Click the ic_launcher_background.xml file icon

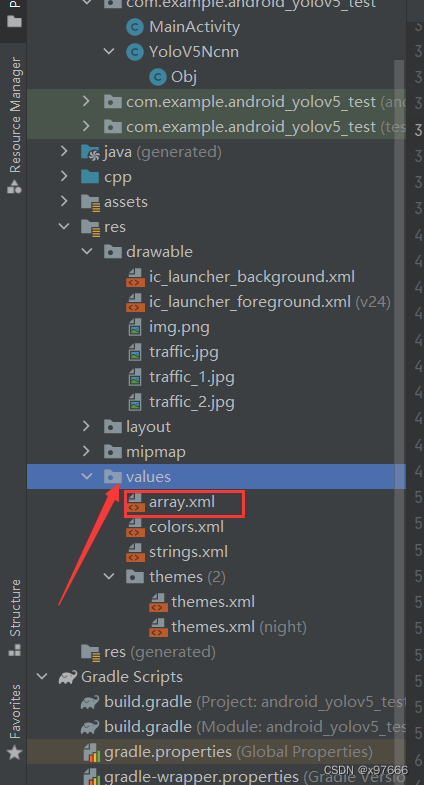tap(135, 277)
